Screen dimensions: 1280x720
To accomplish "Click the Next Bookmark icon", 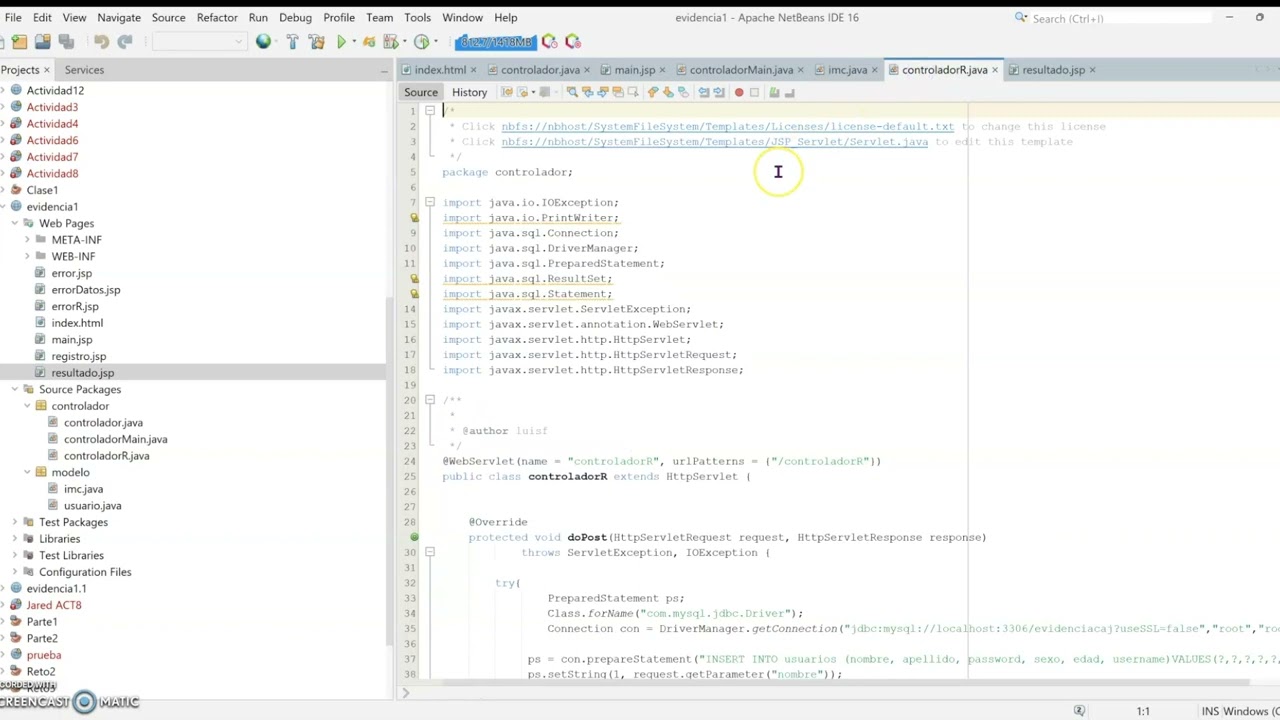I will (668, 92).
